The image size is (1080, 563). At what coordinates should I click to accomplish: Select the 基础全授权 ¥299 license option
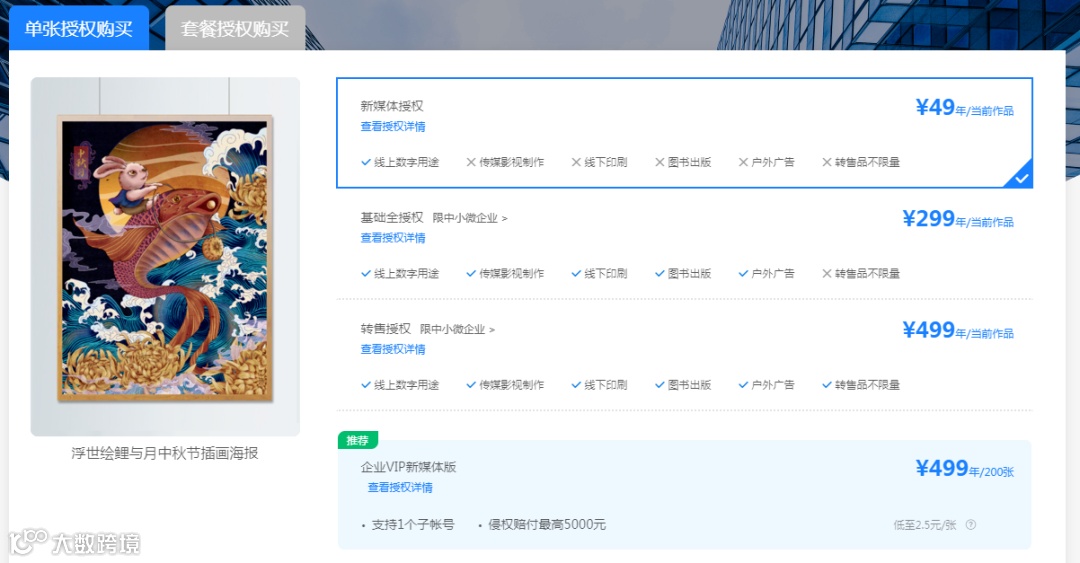(685, 245)
